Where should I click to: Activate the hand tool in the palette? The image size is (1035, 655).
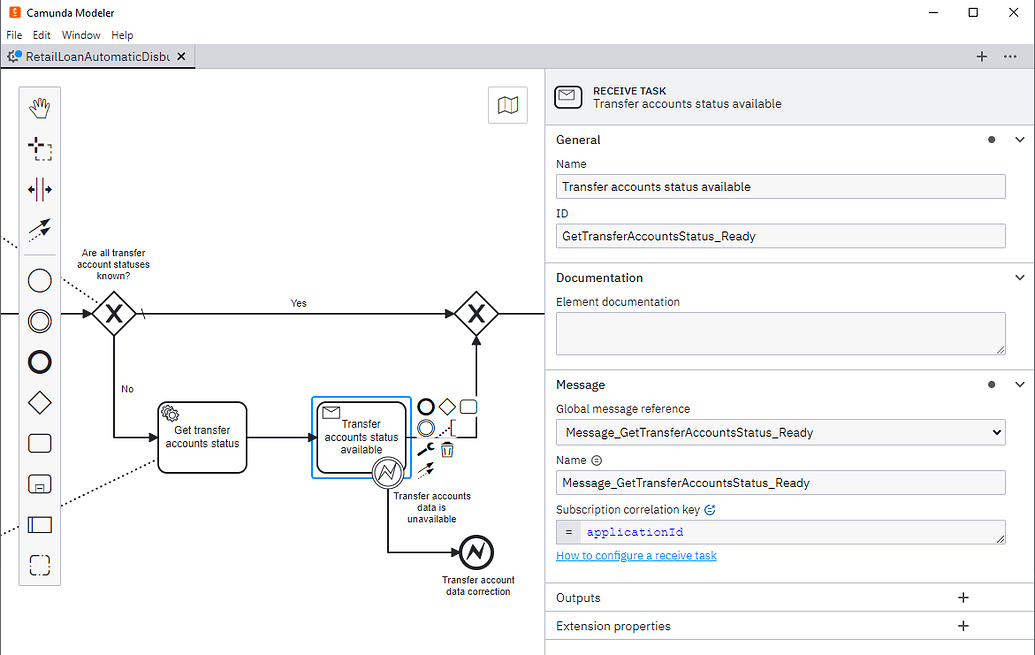click(x=39, y=106)
